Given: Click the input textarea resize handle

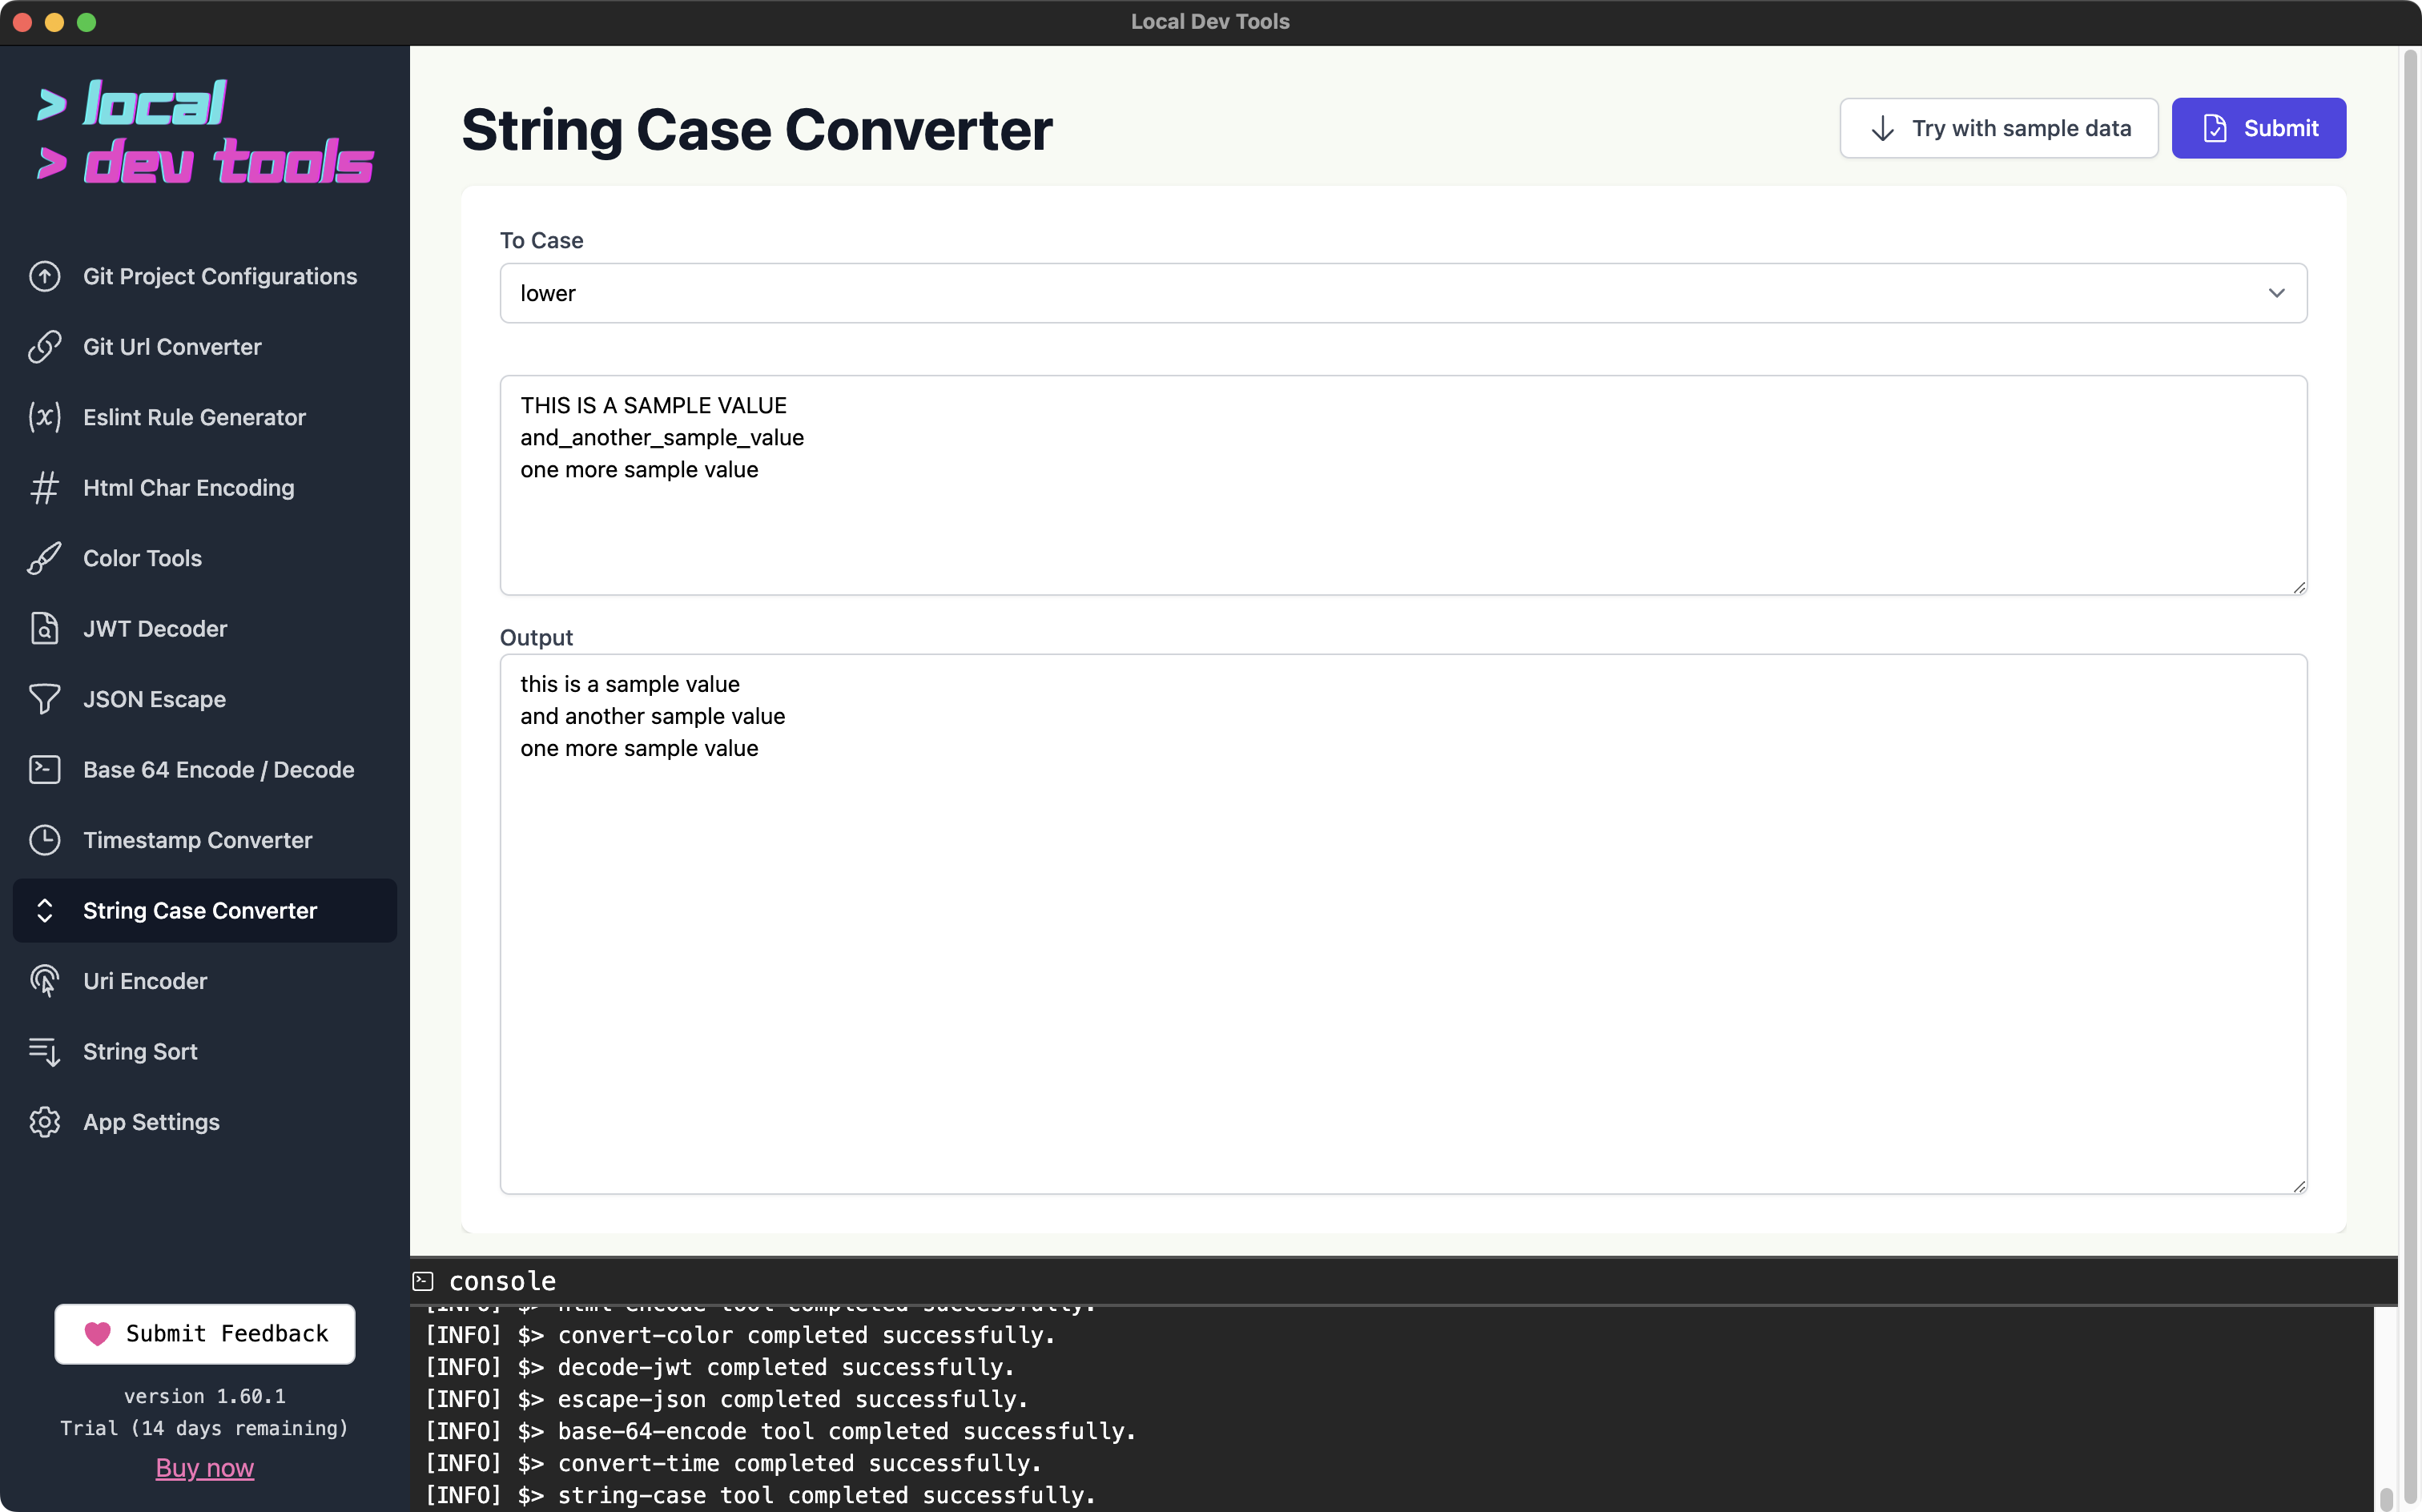Looking at the screenshot, I should coord(2299,587).
